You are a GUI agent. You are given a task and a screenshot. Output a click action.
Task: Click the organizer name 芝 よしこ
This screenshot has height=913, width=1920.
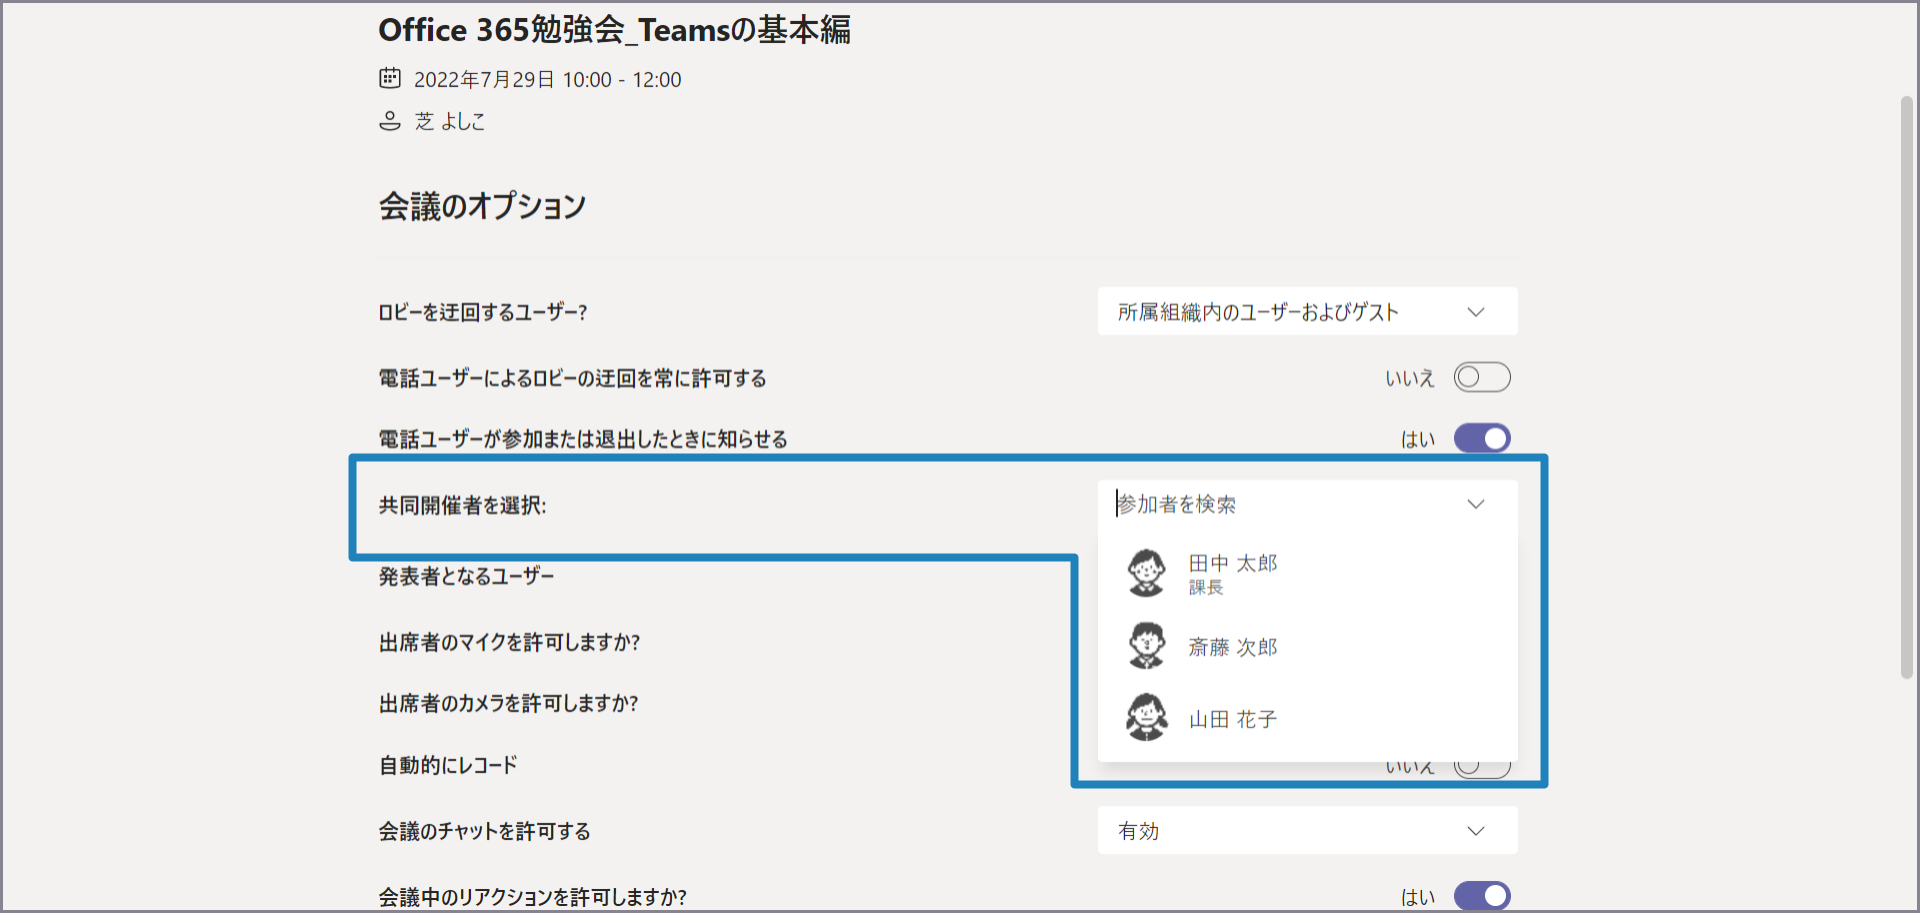[450, 121]
